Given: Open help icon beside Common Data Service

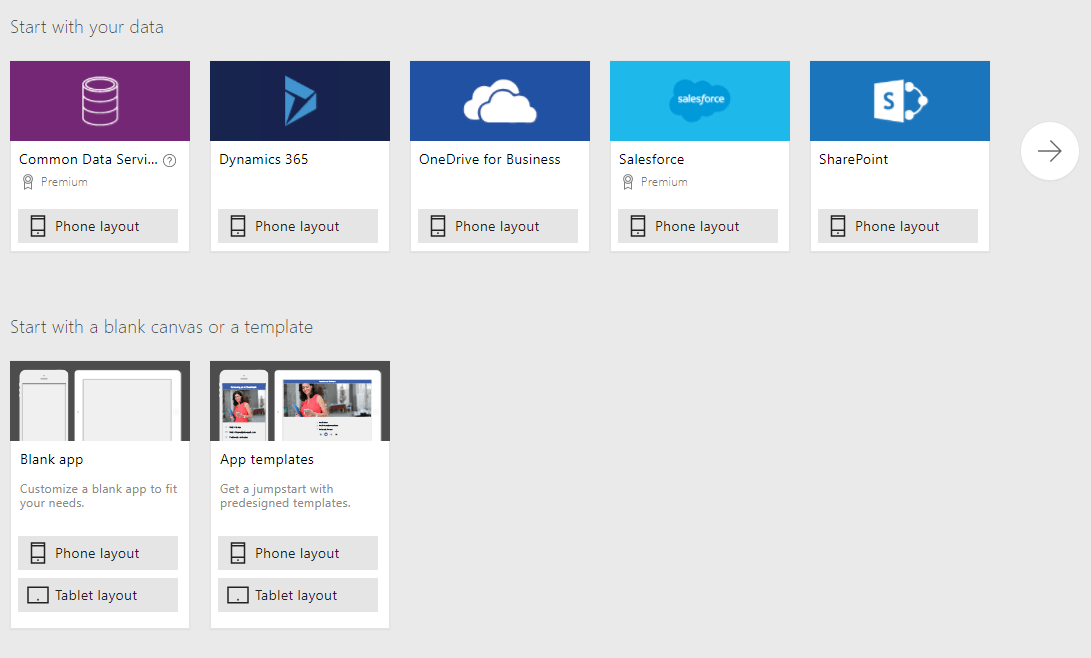Looking at the screenshot, I should [x=170, y=161].
